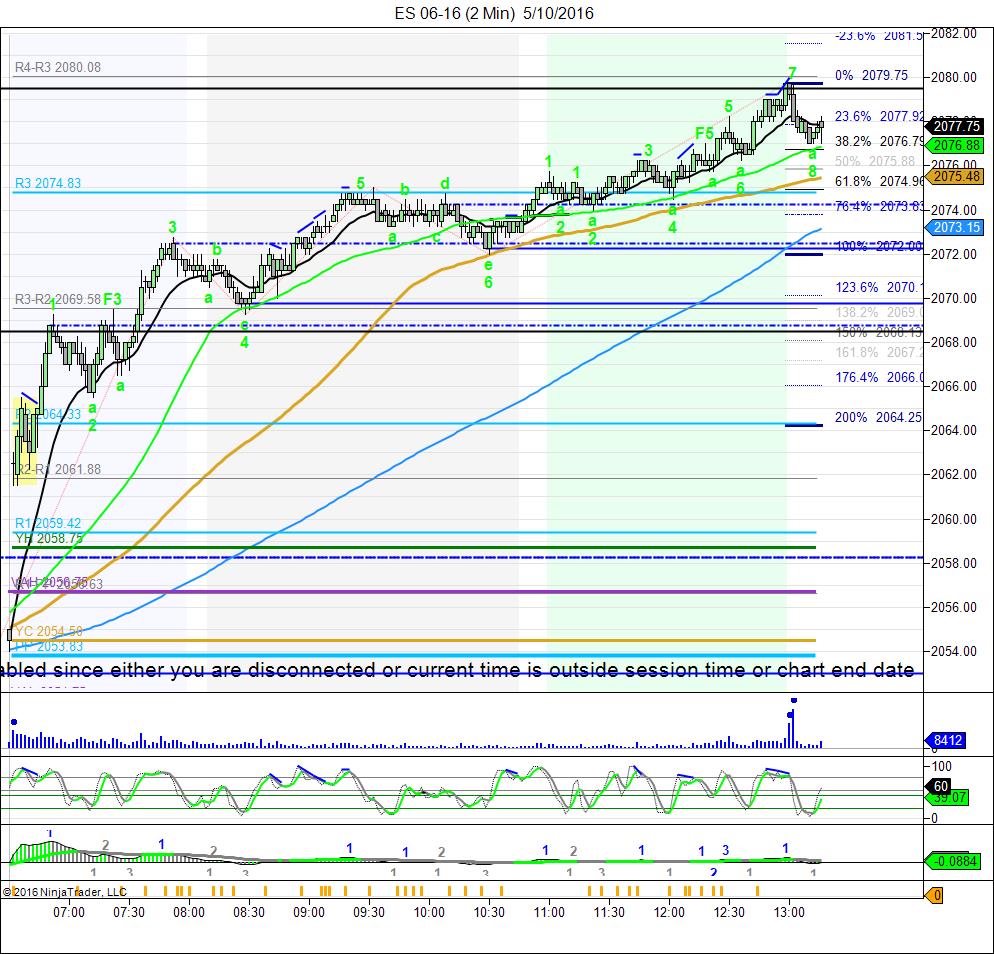Screen dimensions: 994x954
Task: Select the R2-R1 2061.88 level label
Action: tap(58, 469)
